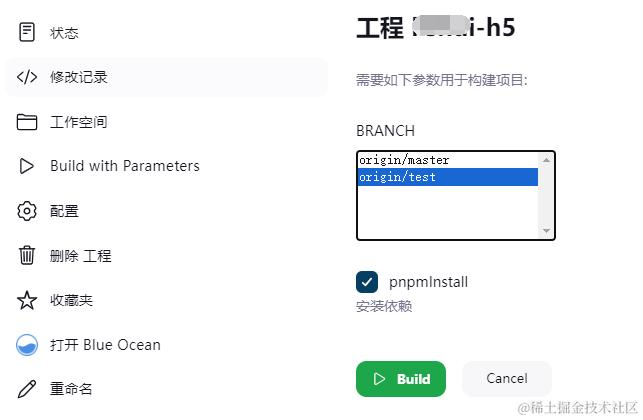The height and width of the screenshot is (420, 643).
Task: Click the 状态 document icon
Action: tap(27, 32)
